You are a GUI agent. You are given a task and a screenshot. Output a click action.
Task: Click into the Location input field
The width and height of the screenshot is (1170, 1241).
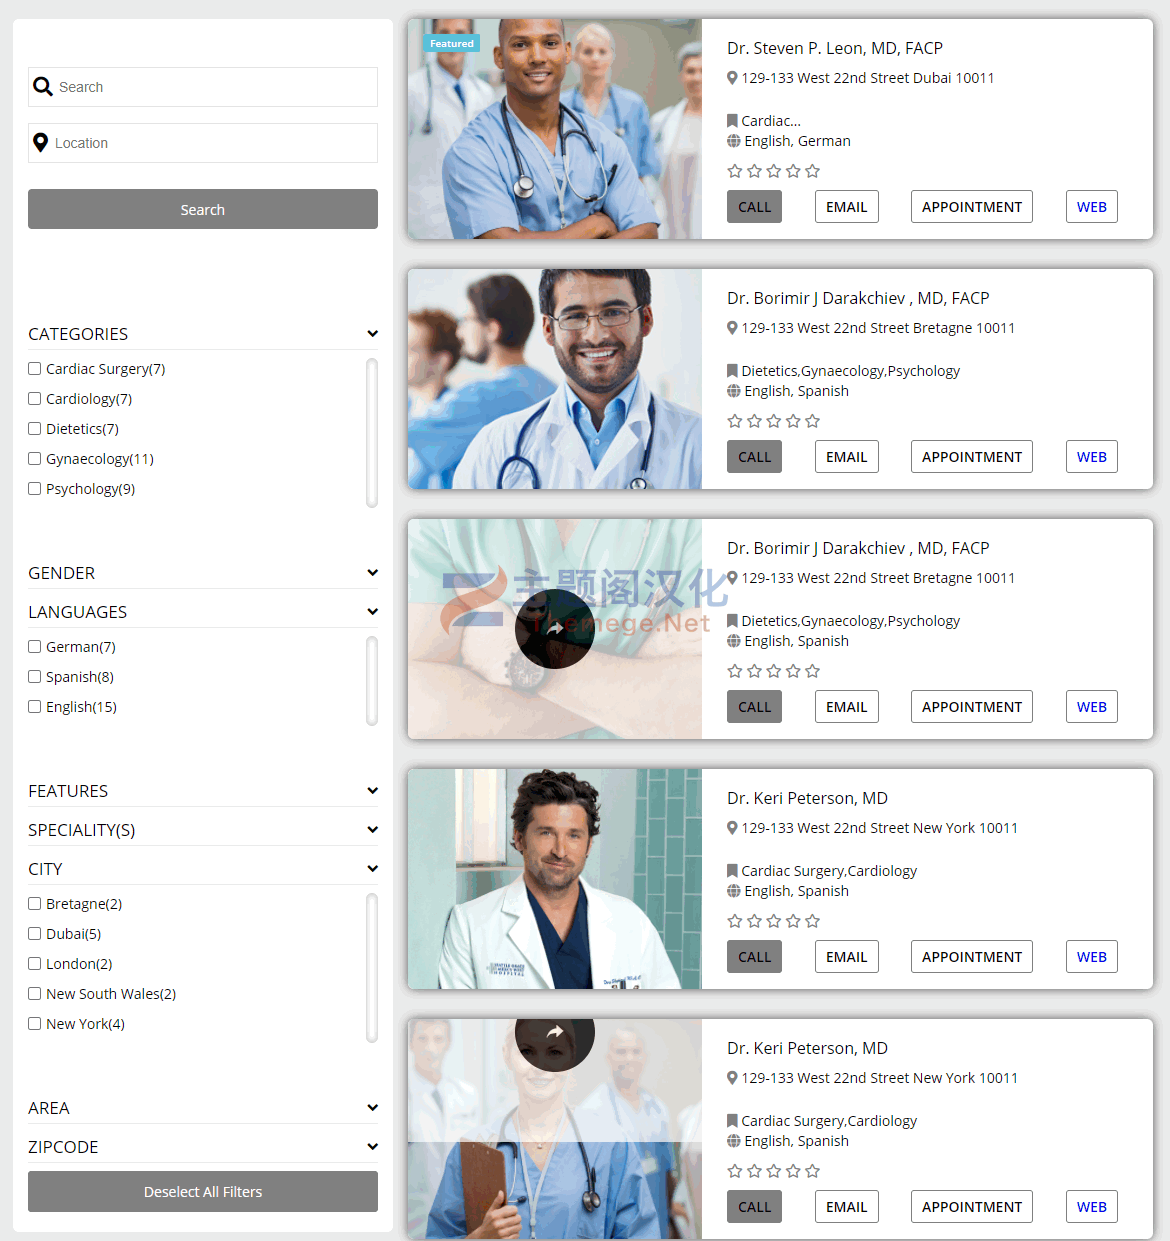pos(203,143)
